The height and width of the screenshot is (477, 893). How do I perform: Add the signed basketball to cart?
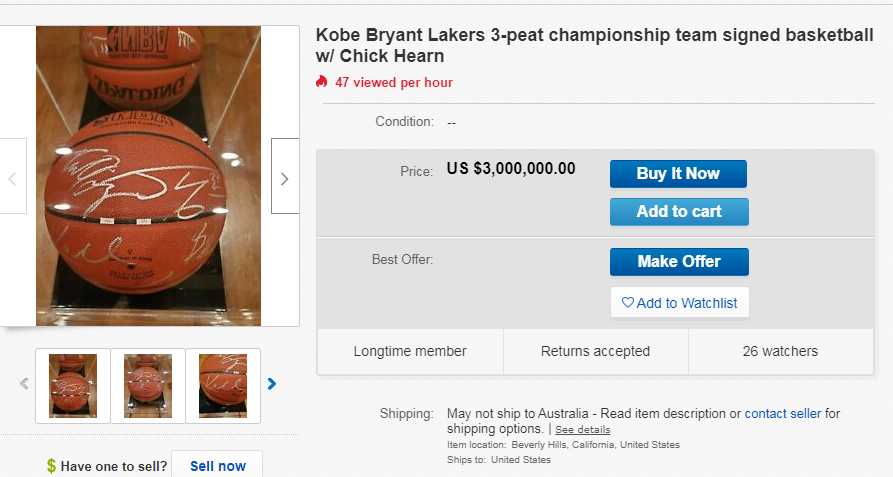coord(679,211)
